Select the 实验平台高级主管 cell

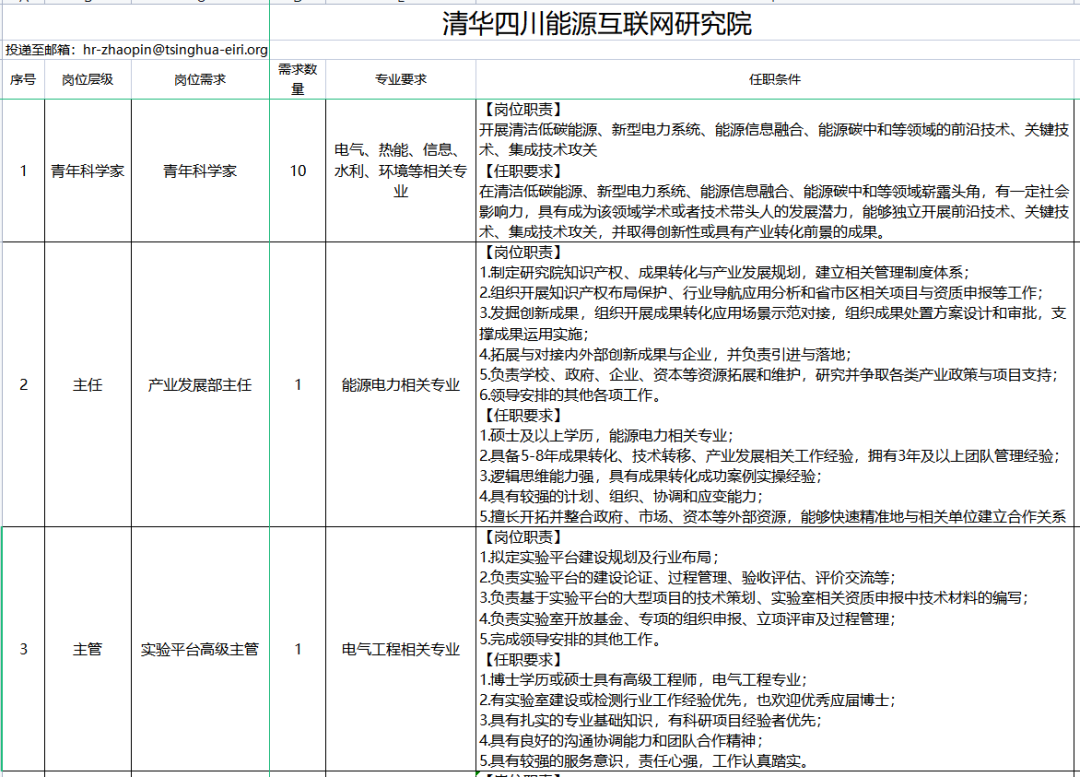[200, 649]
